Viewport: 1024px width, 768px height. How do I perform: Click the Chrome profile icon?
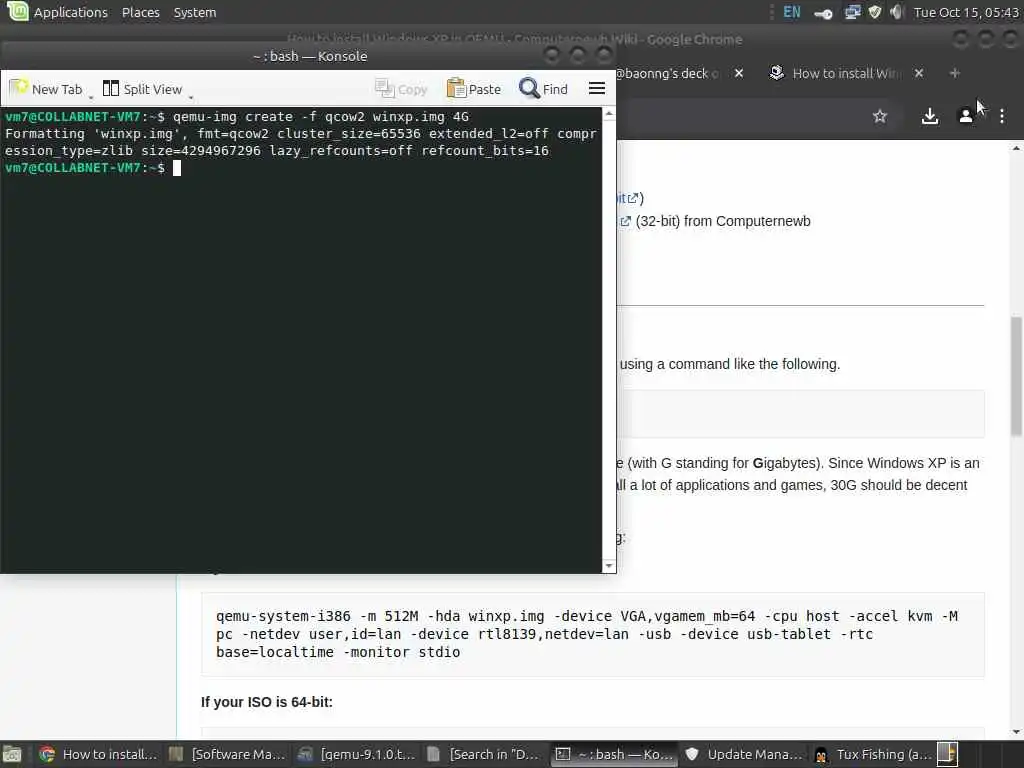965,116
